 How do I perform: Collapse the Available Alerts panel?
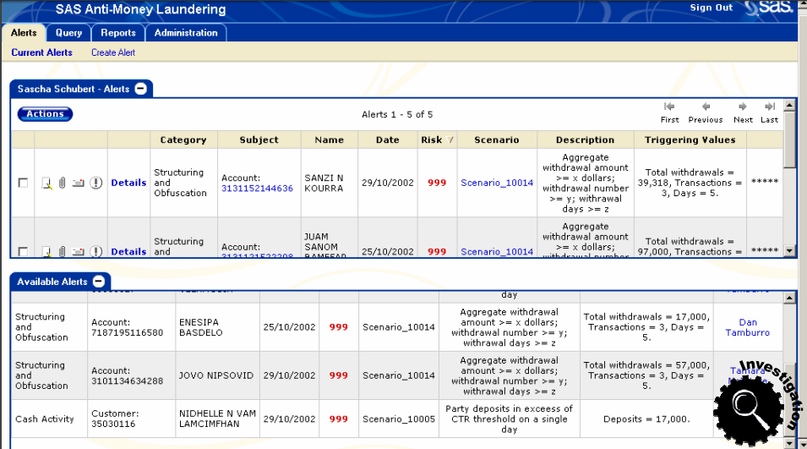(x=99, y=282)
